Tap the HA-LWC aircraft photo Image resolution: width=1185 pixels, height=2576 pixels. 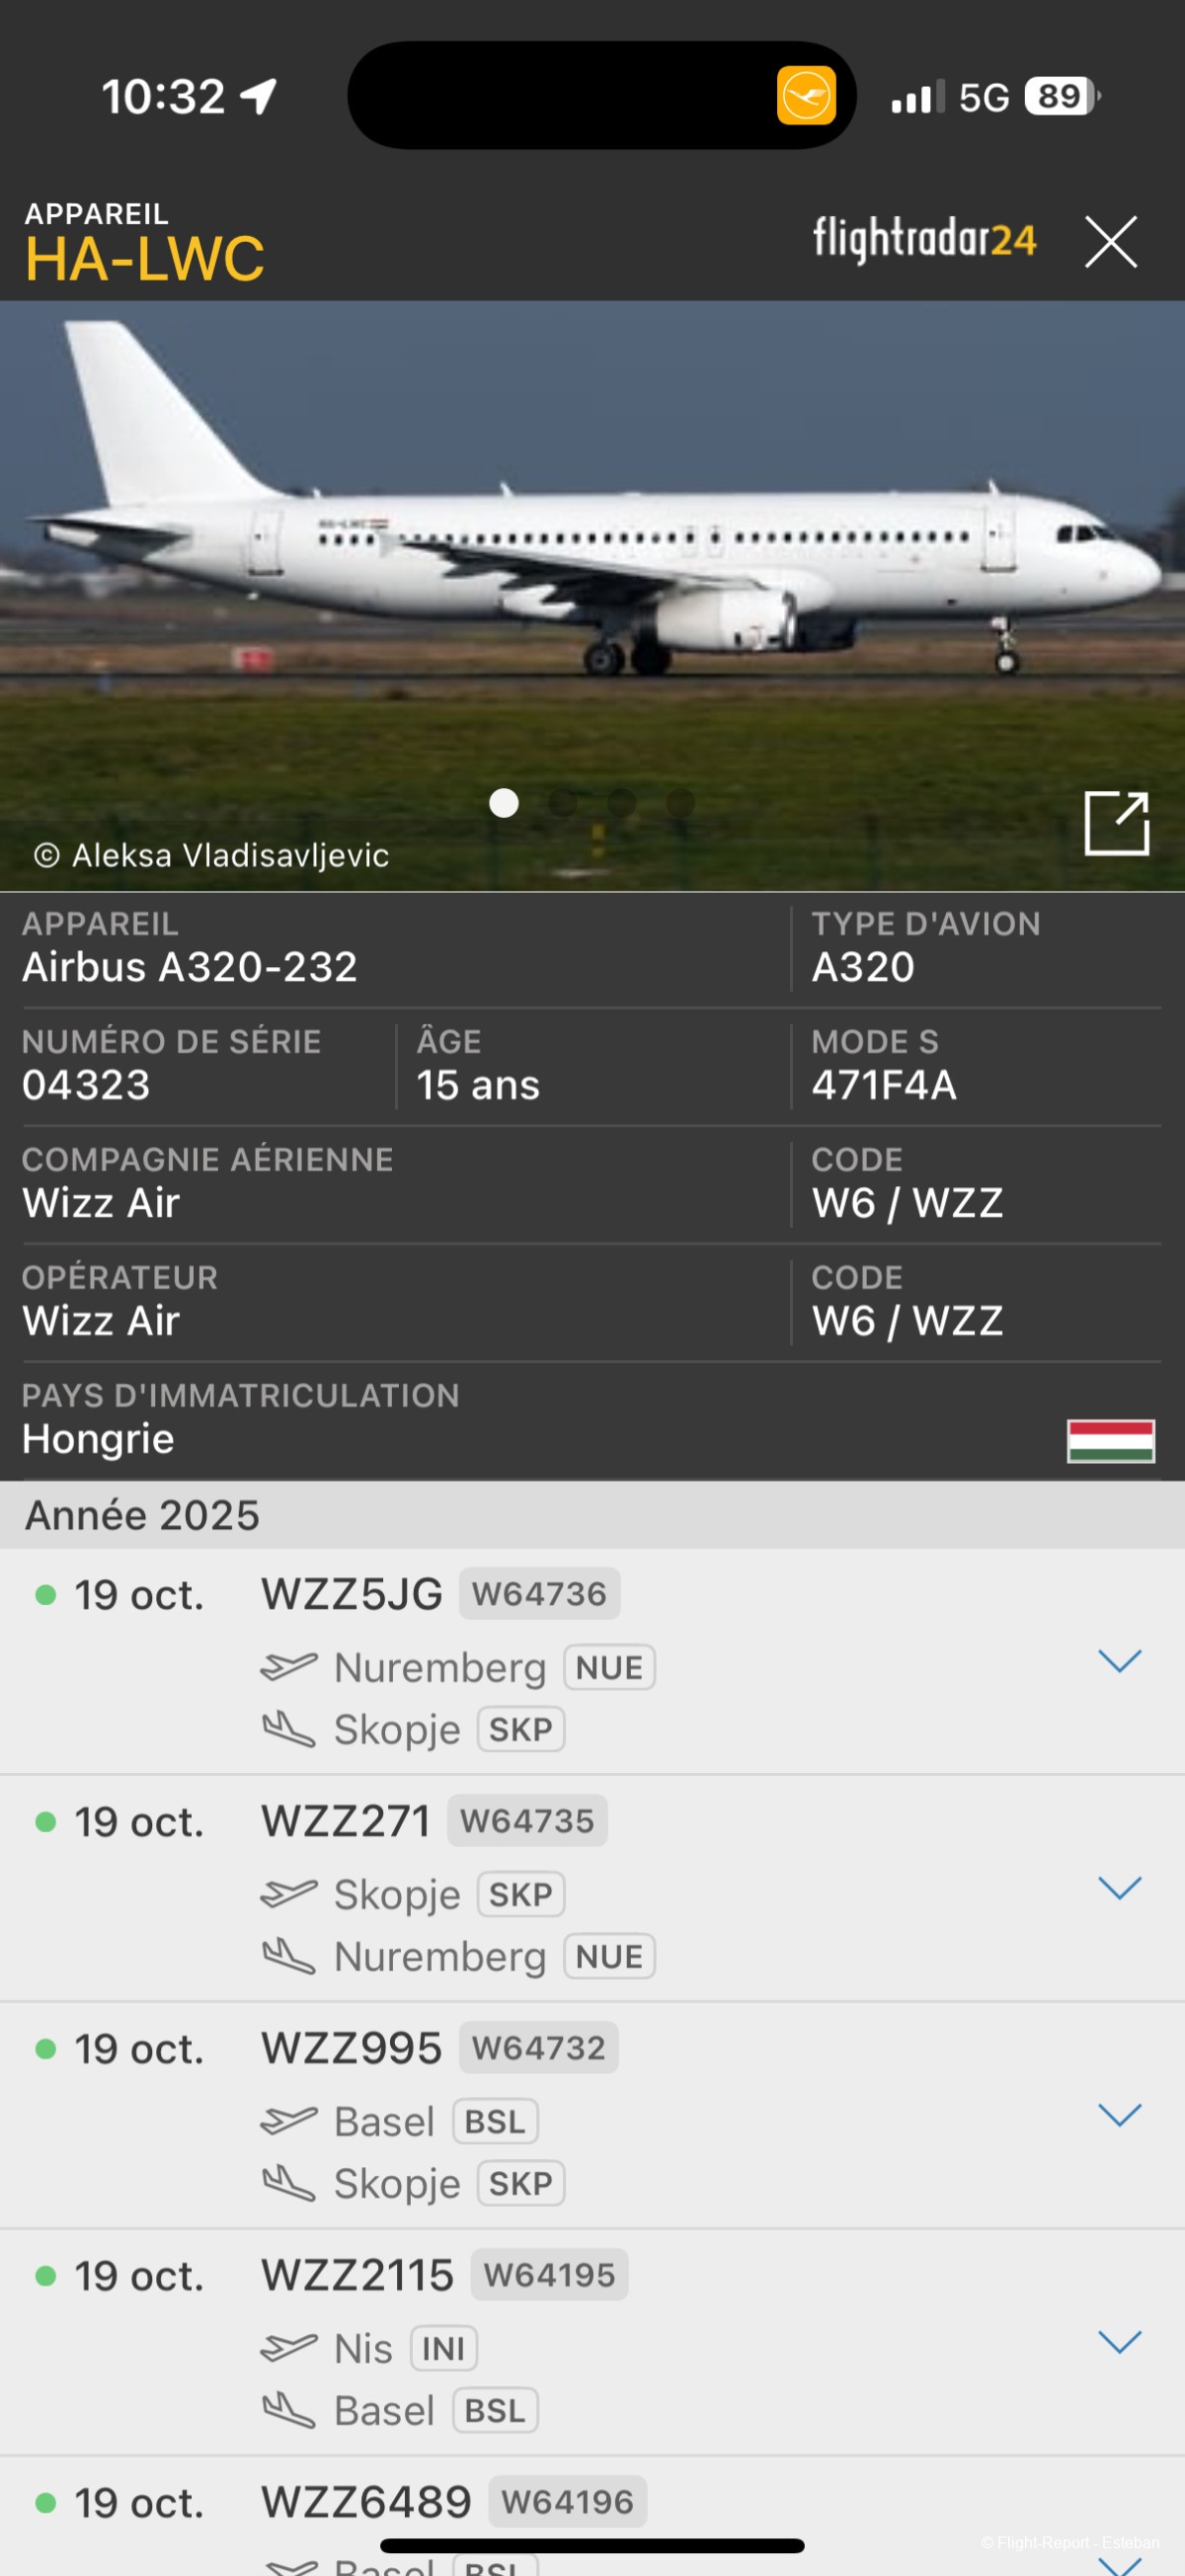(592, 560)
